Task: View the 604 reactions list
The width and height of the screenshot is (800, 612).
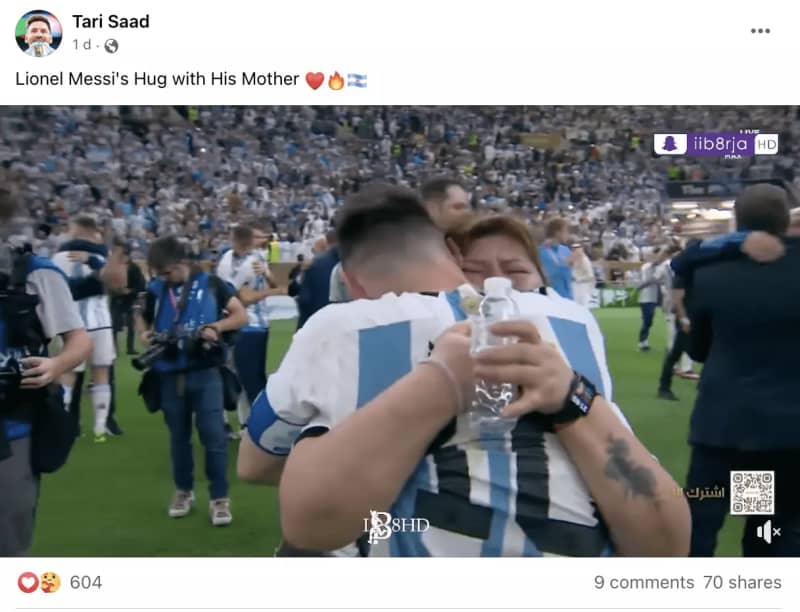Action: coord(86,582)
